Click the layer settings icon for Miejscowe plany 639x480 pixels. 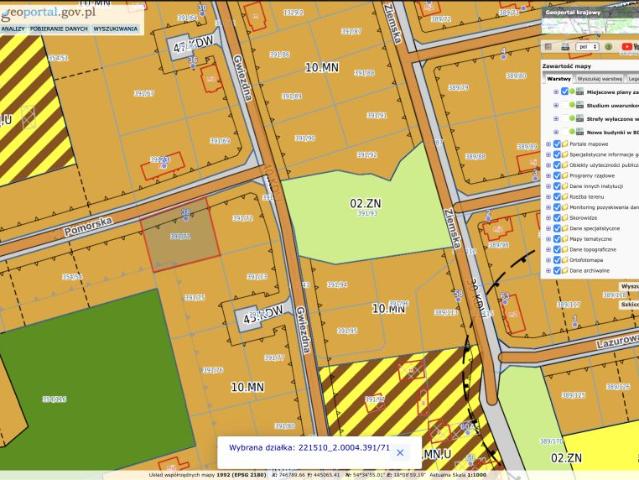pyautogui.click(x=580, y=92)
